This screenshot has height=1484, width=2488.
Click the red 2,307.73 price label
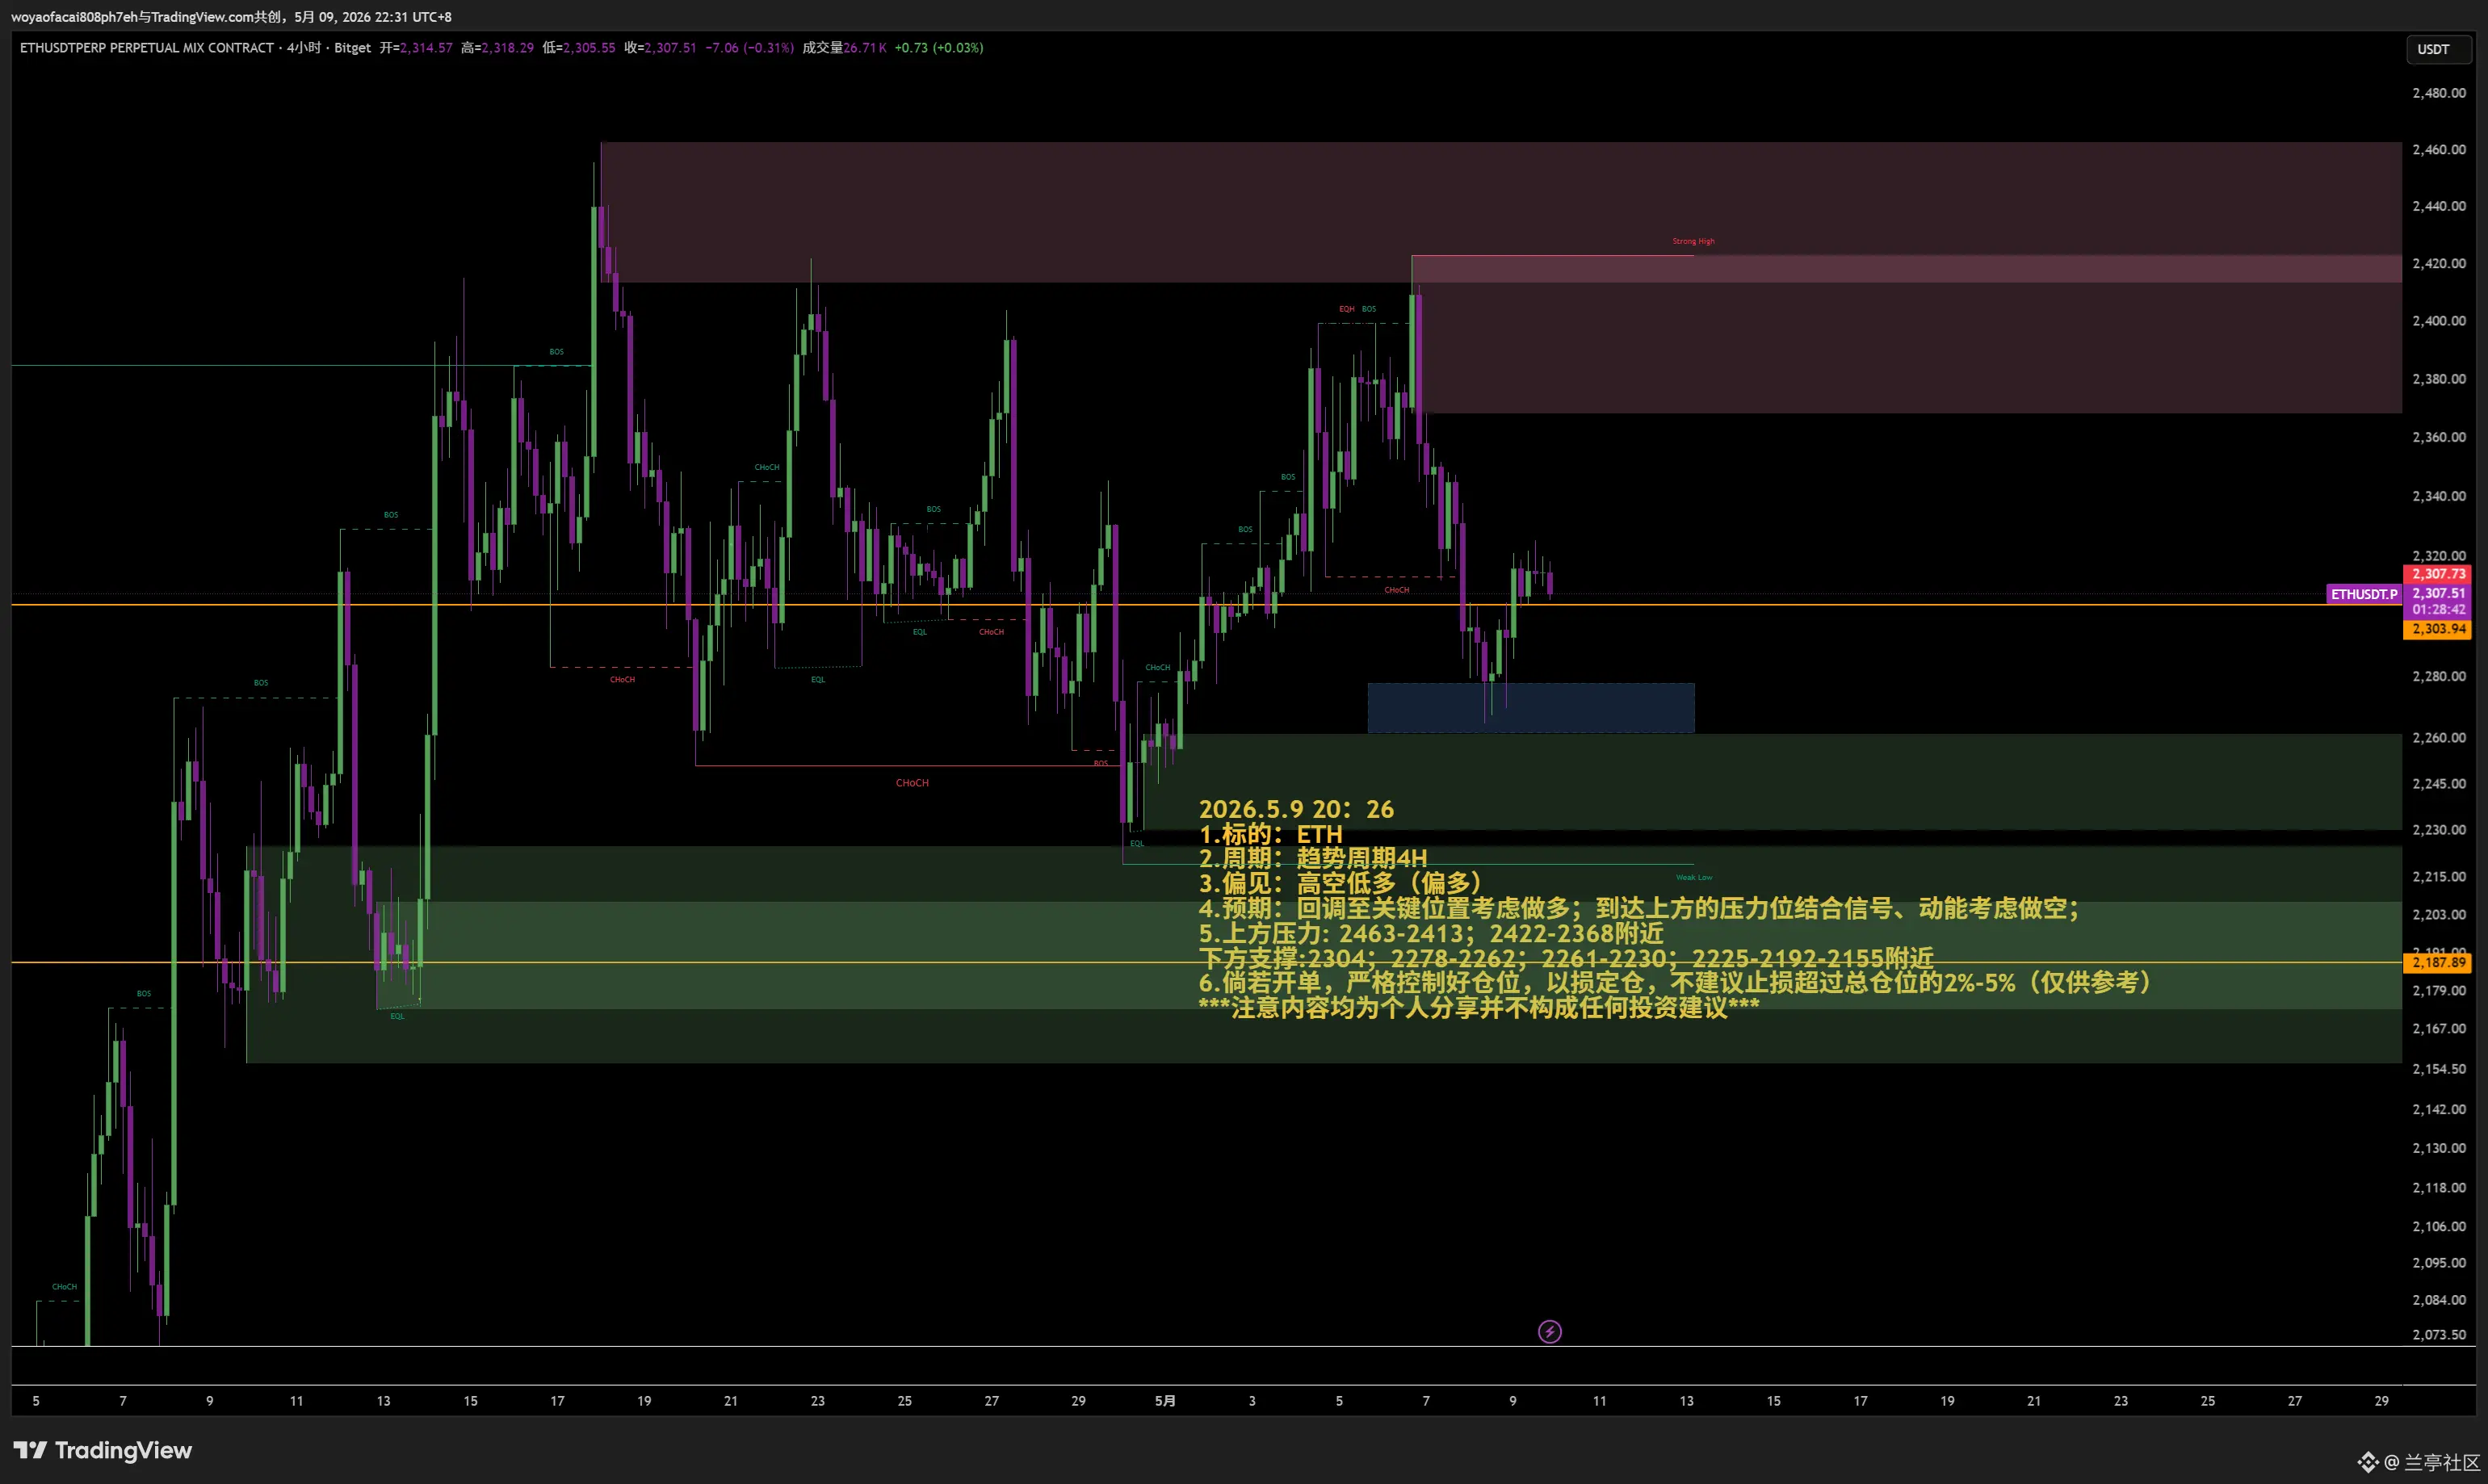(2438, 574)
